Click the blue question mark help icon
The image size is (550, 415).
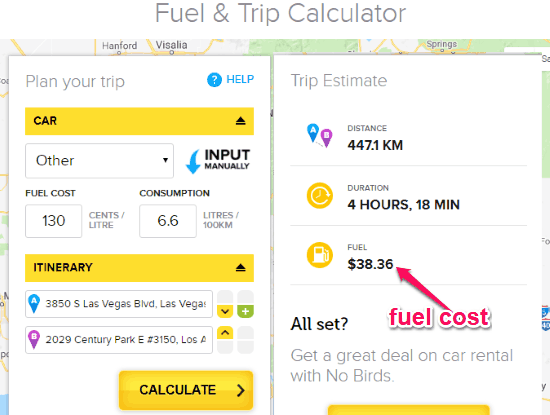[x=214, y=80]
